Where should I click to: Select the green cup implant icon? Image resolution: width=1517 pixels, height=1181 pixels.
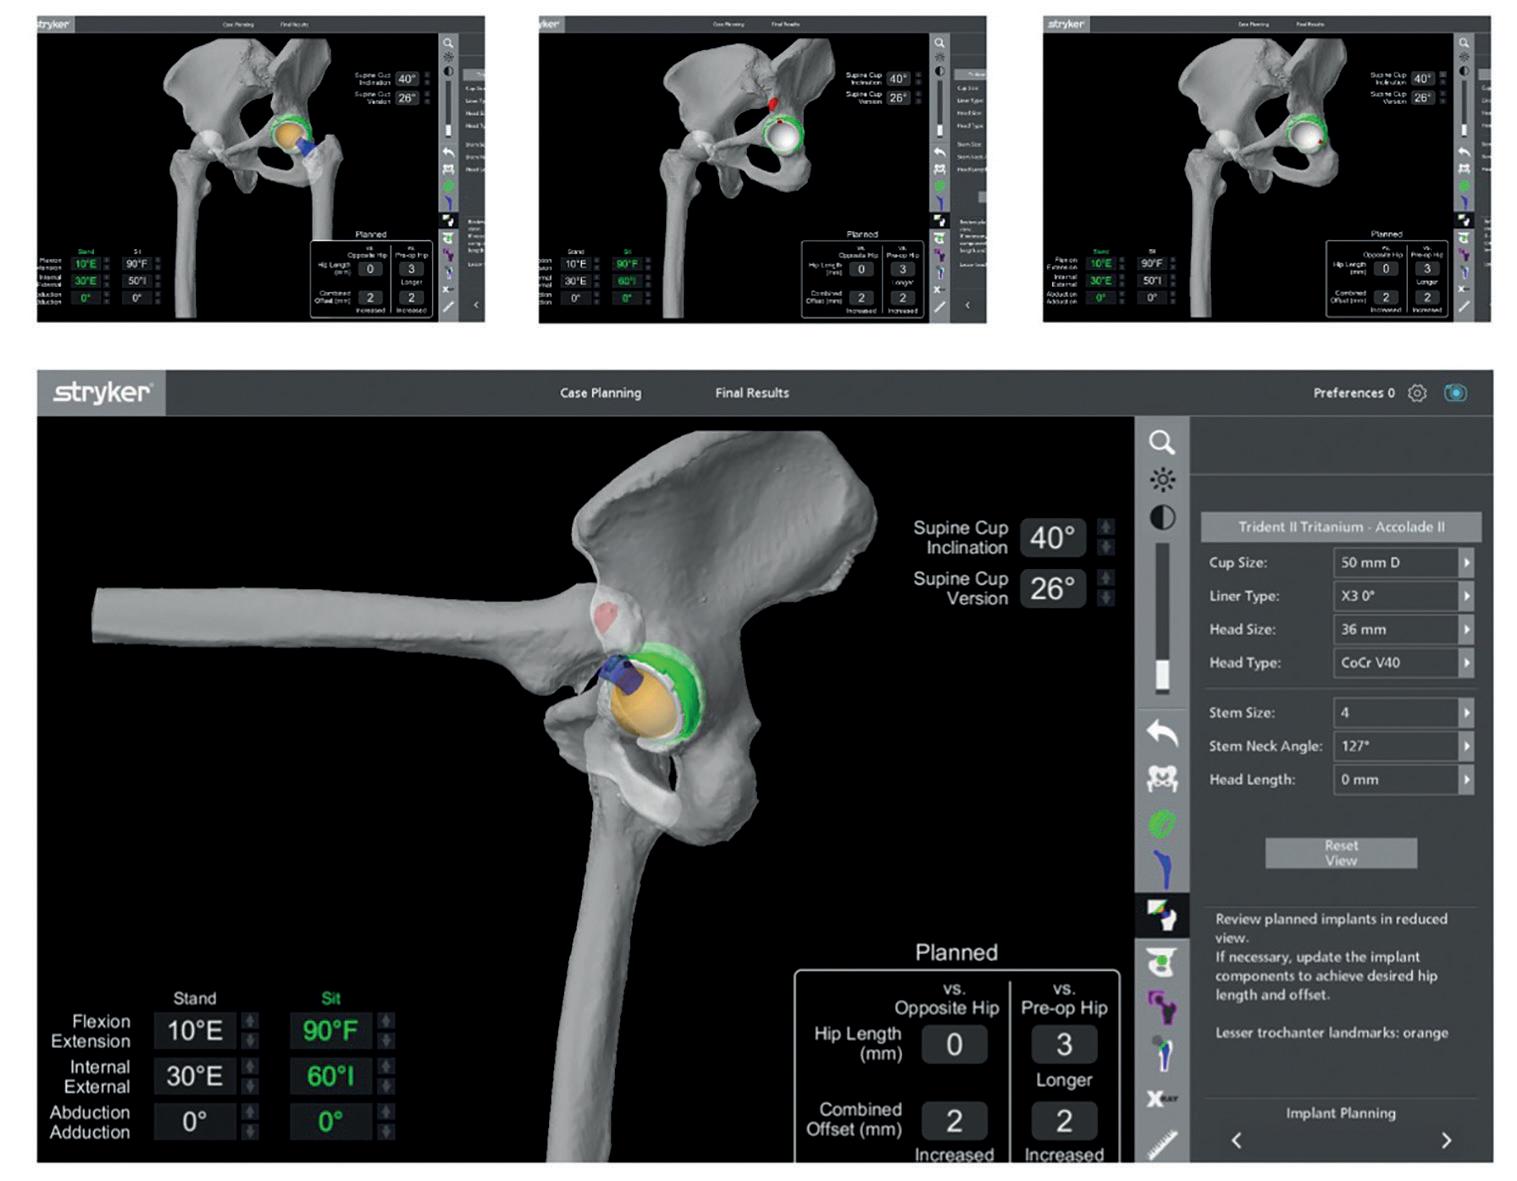(x=1162, y=823)
